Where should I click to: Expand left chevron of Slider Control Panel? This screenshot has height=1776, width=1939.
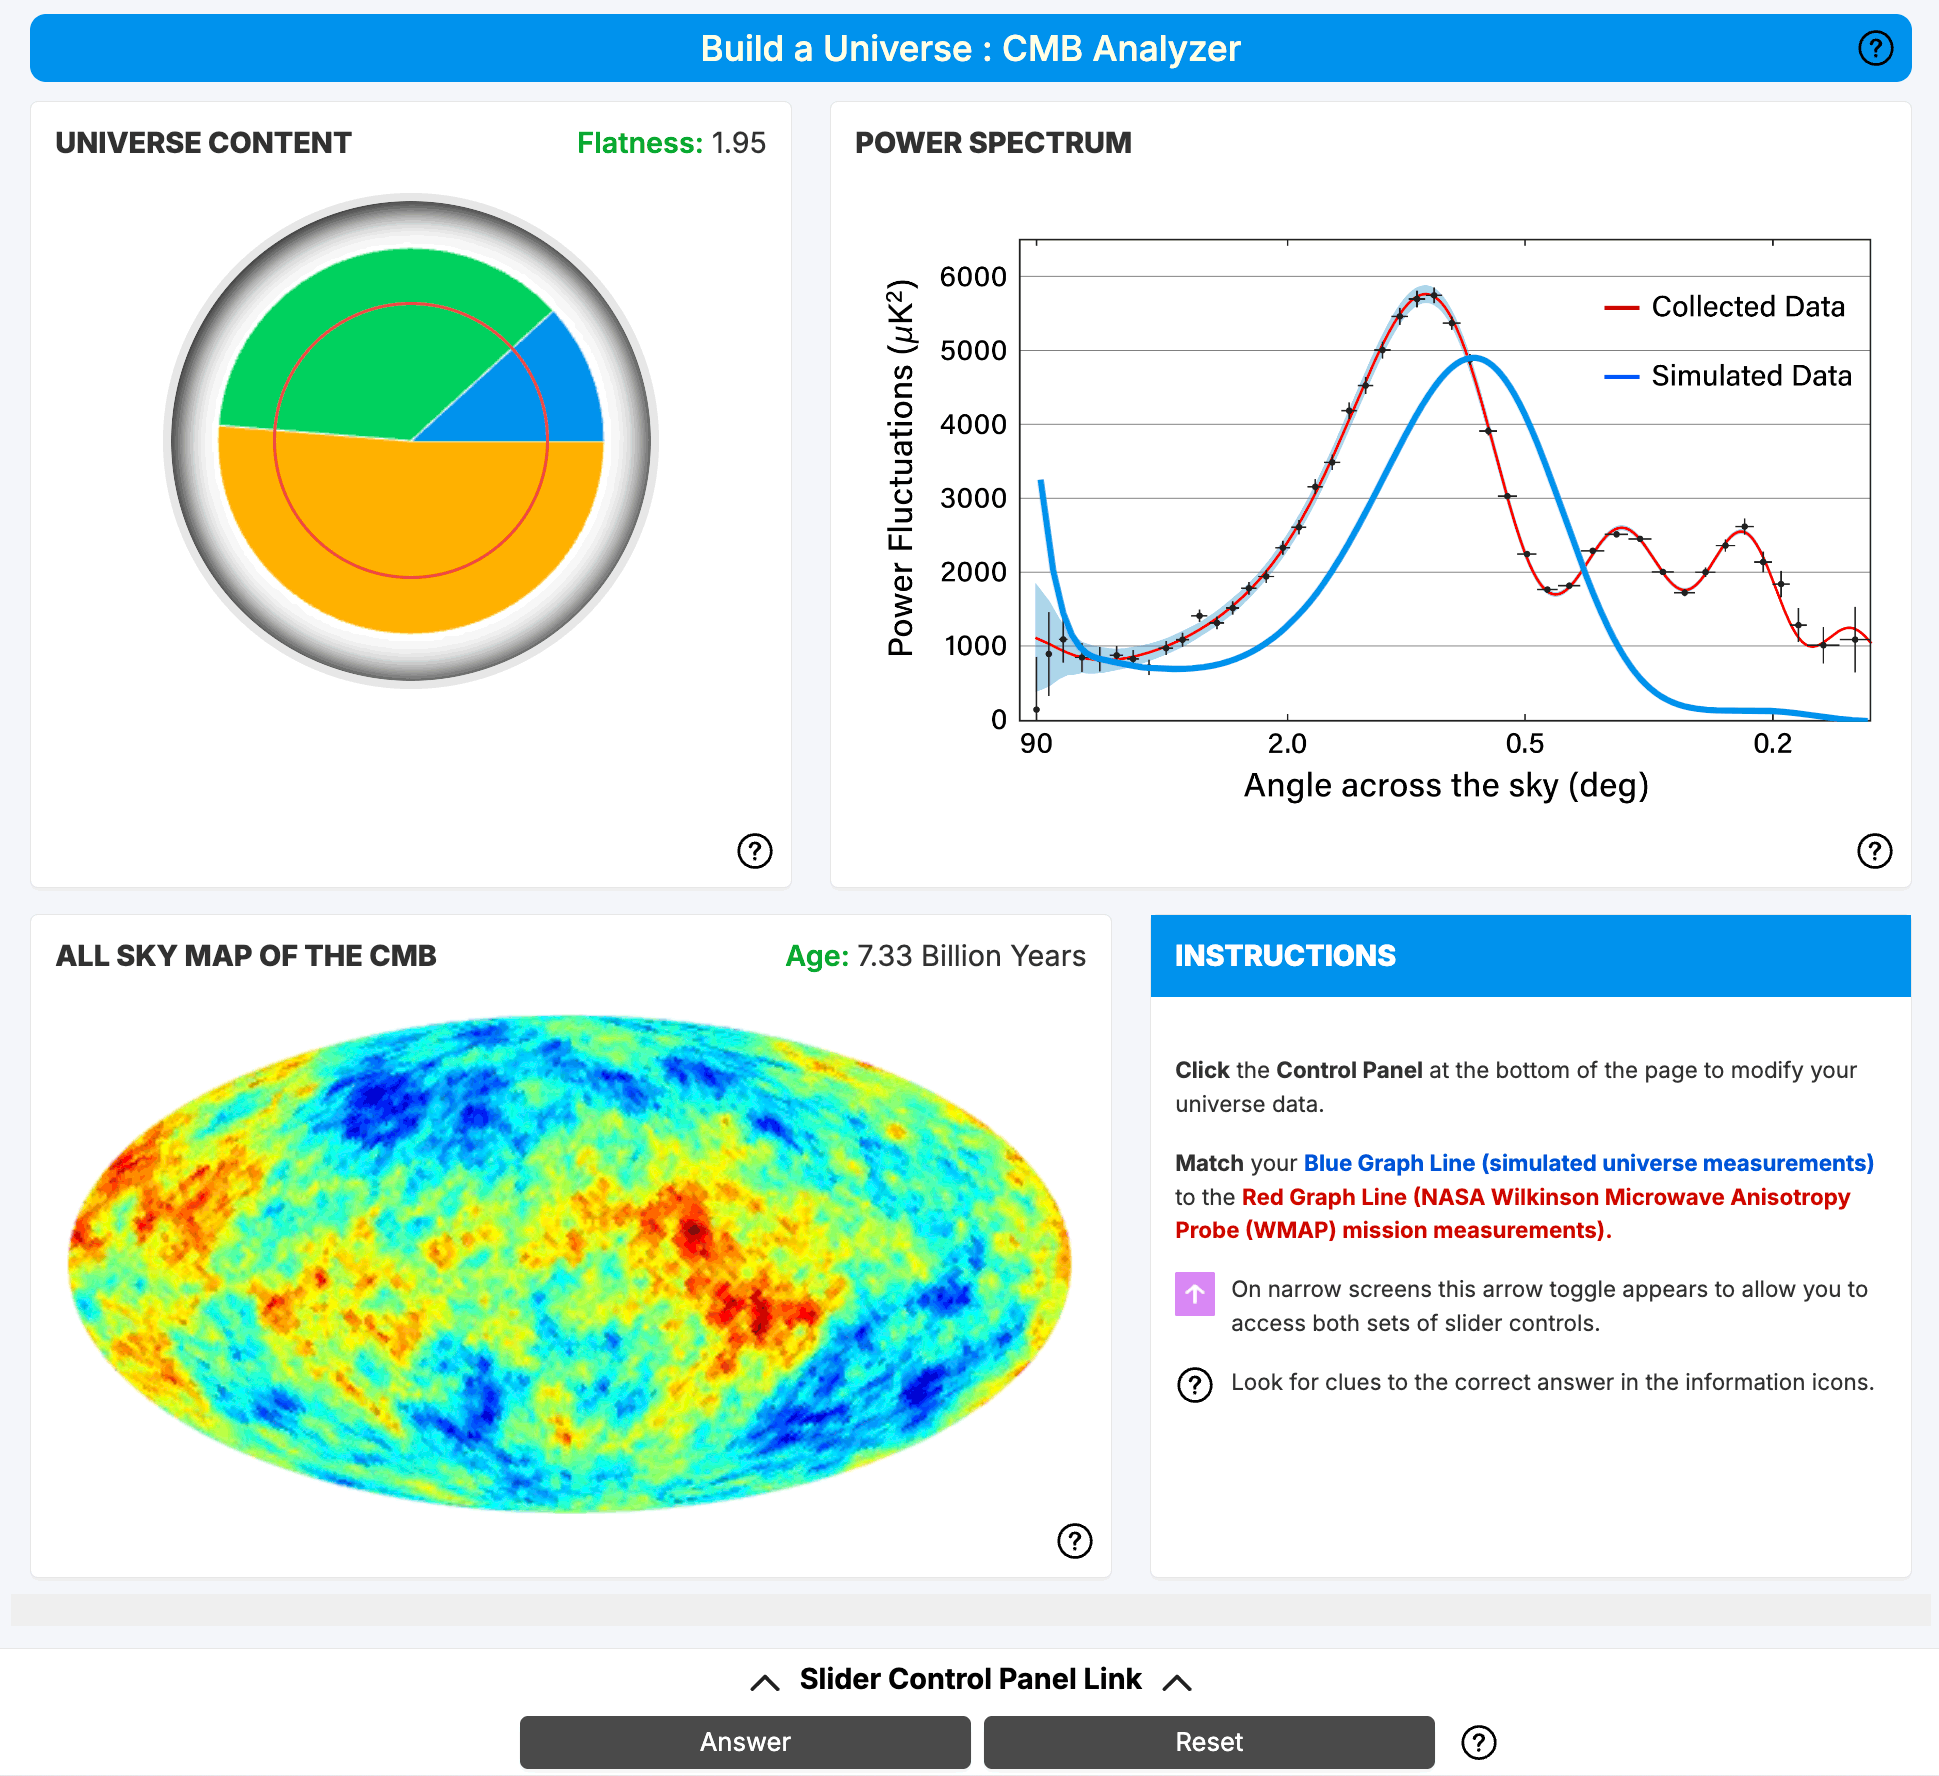tap(765, 1682)
